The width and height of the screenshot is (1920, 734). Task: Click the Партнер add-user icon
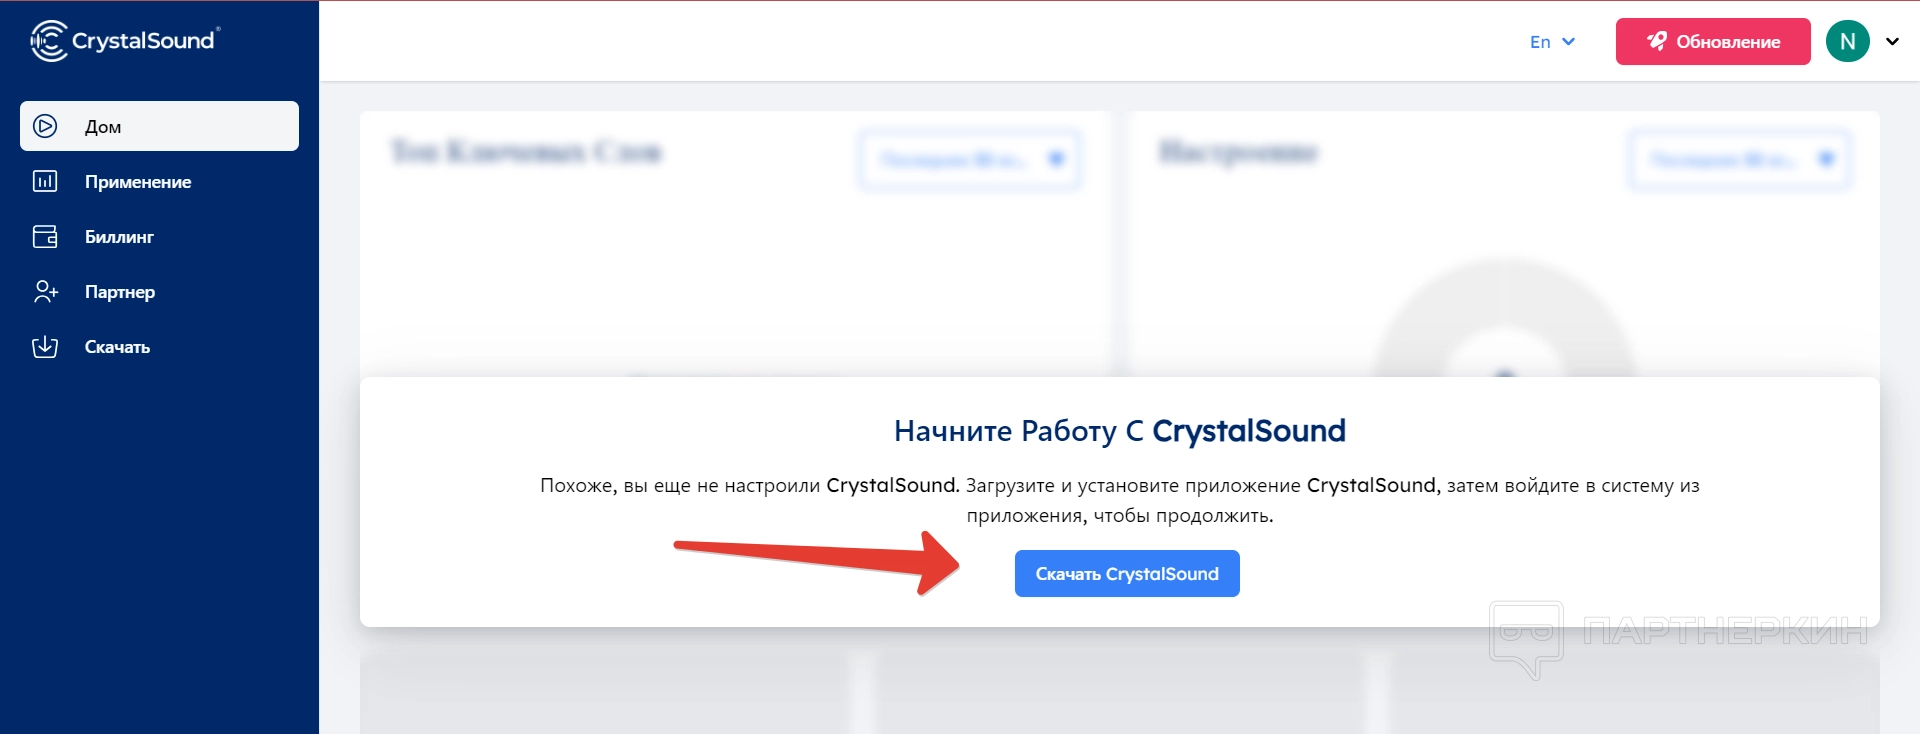[x=45, y=291]
